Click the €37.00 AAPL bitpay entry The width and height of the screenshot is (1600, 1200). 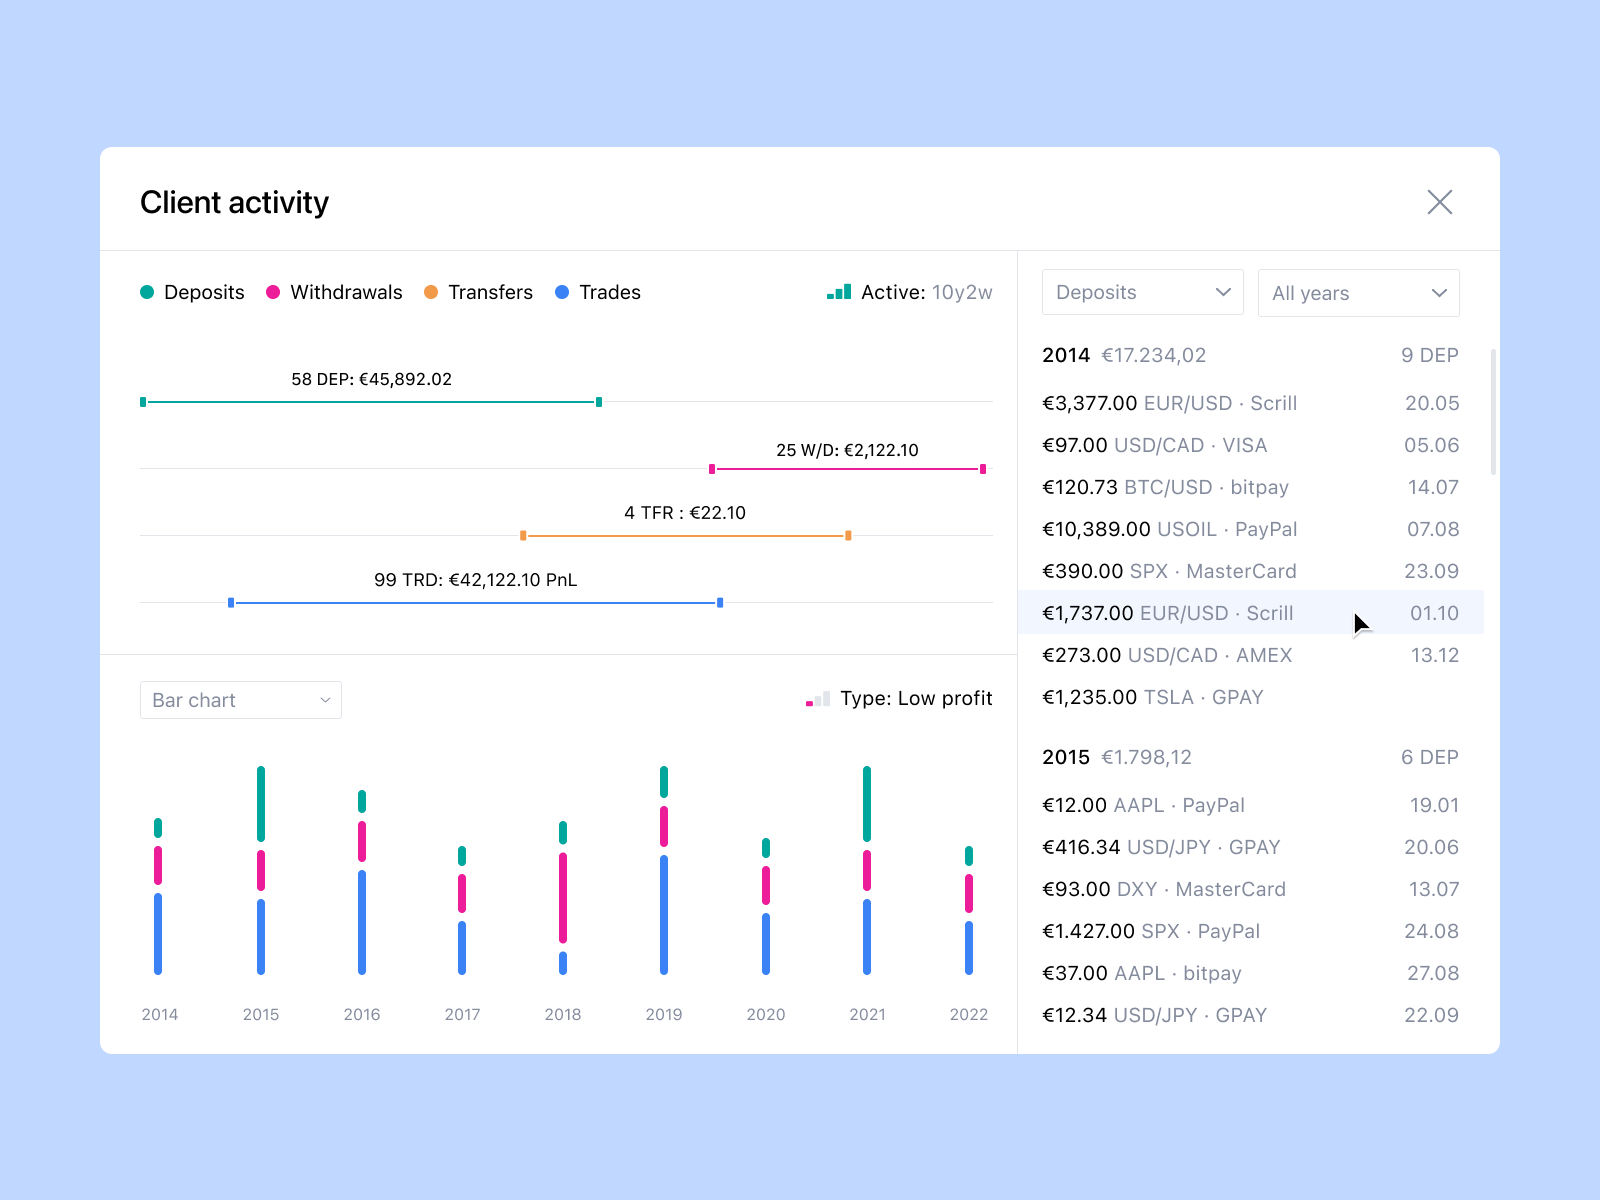(1141, 973)
